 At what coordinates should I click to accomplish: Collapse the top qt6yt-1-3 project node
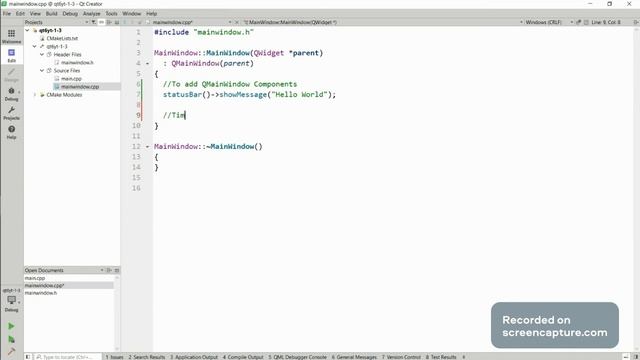point(27,30)
